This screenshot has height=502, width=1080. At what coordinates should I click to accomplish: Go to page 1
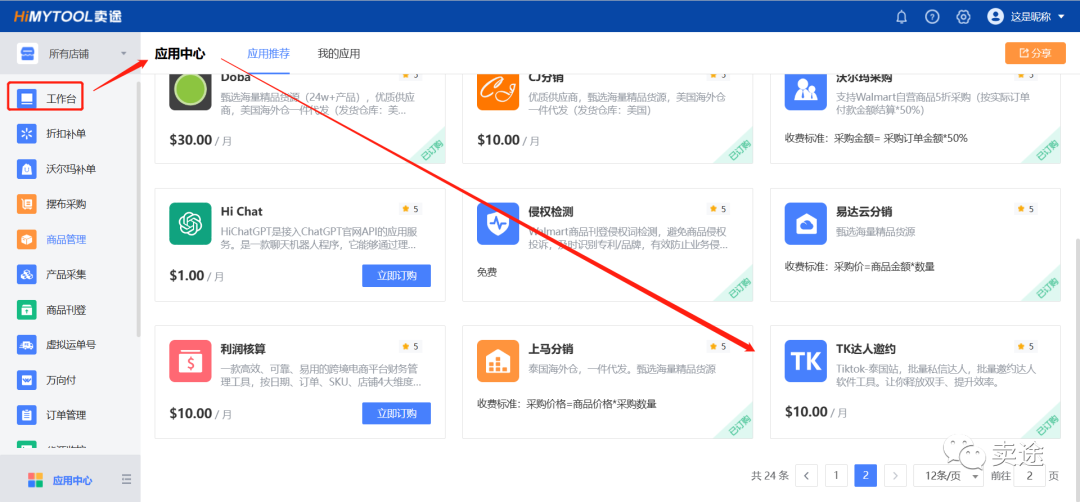point(836,475)
